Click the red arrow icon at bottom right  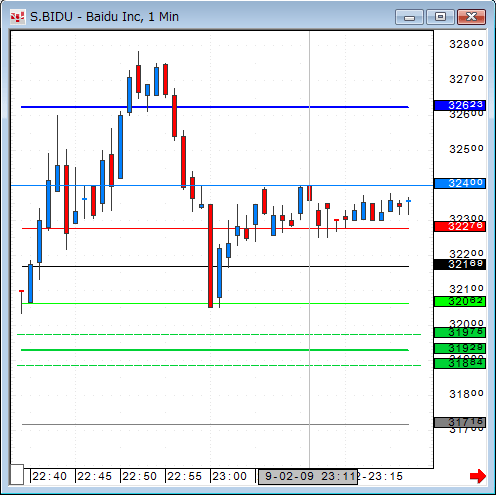[478, 476]
